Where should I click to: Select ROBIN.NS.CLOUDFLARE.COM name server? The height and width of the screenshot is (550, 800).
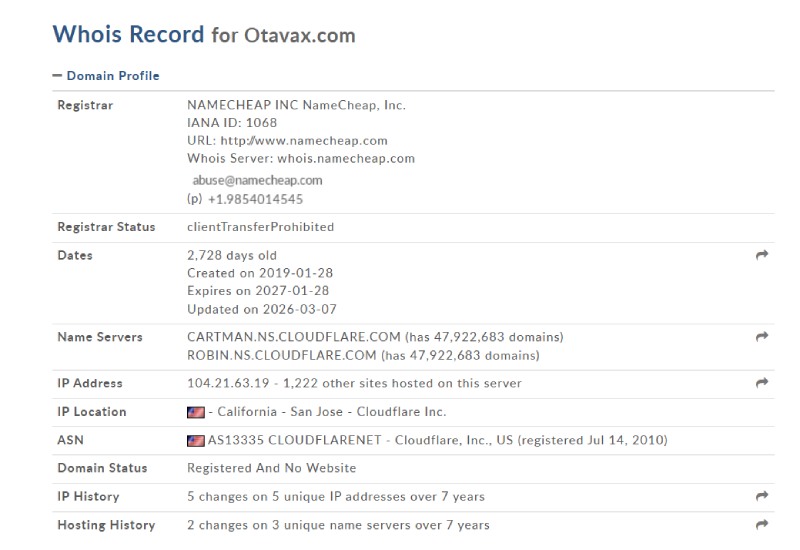(x=282, y=355)
